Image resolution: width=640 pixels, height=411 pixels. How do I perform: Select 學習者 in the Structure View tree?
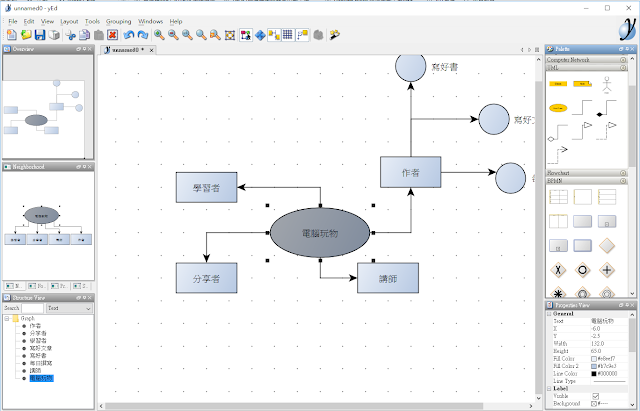tap(38, 340)
